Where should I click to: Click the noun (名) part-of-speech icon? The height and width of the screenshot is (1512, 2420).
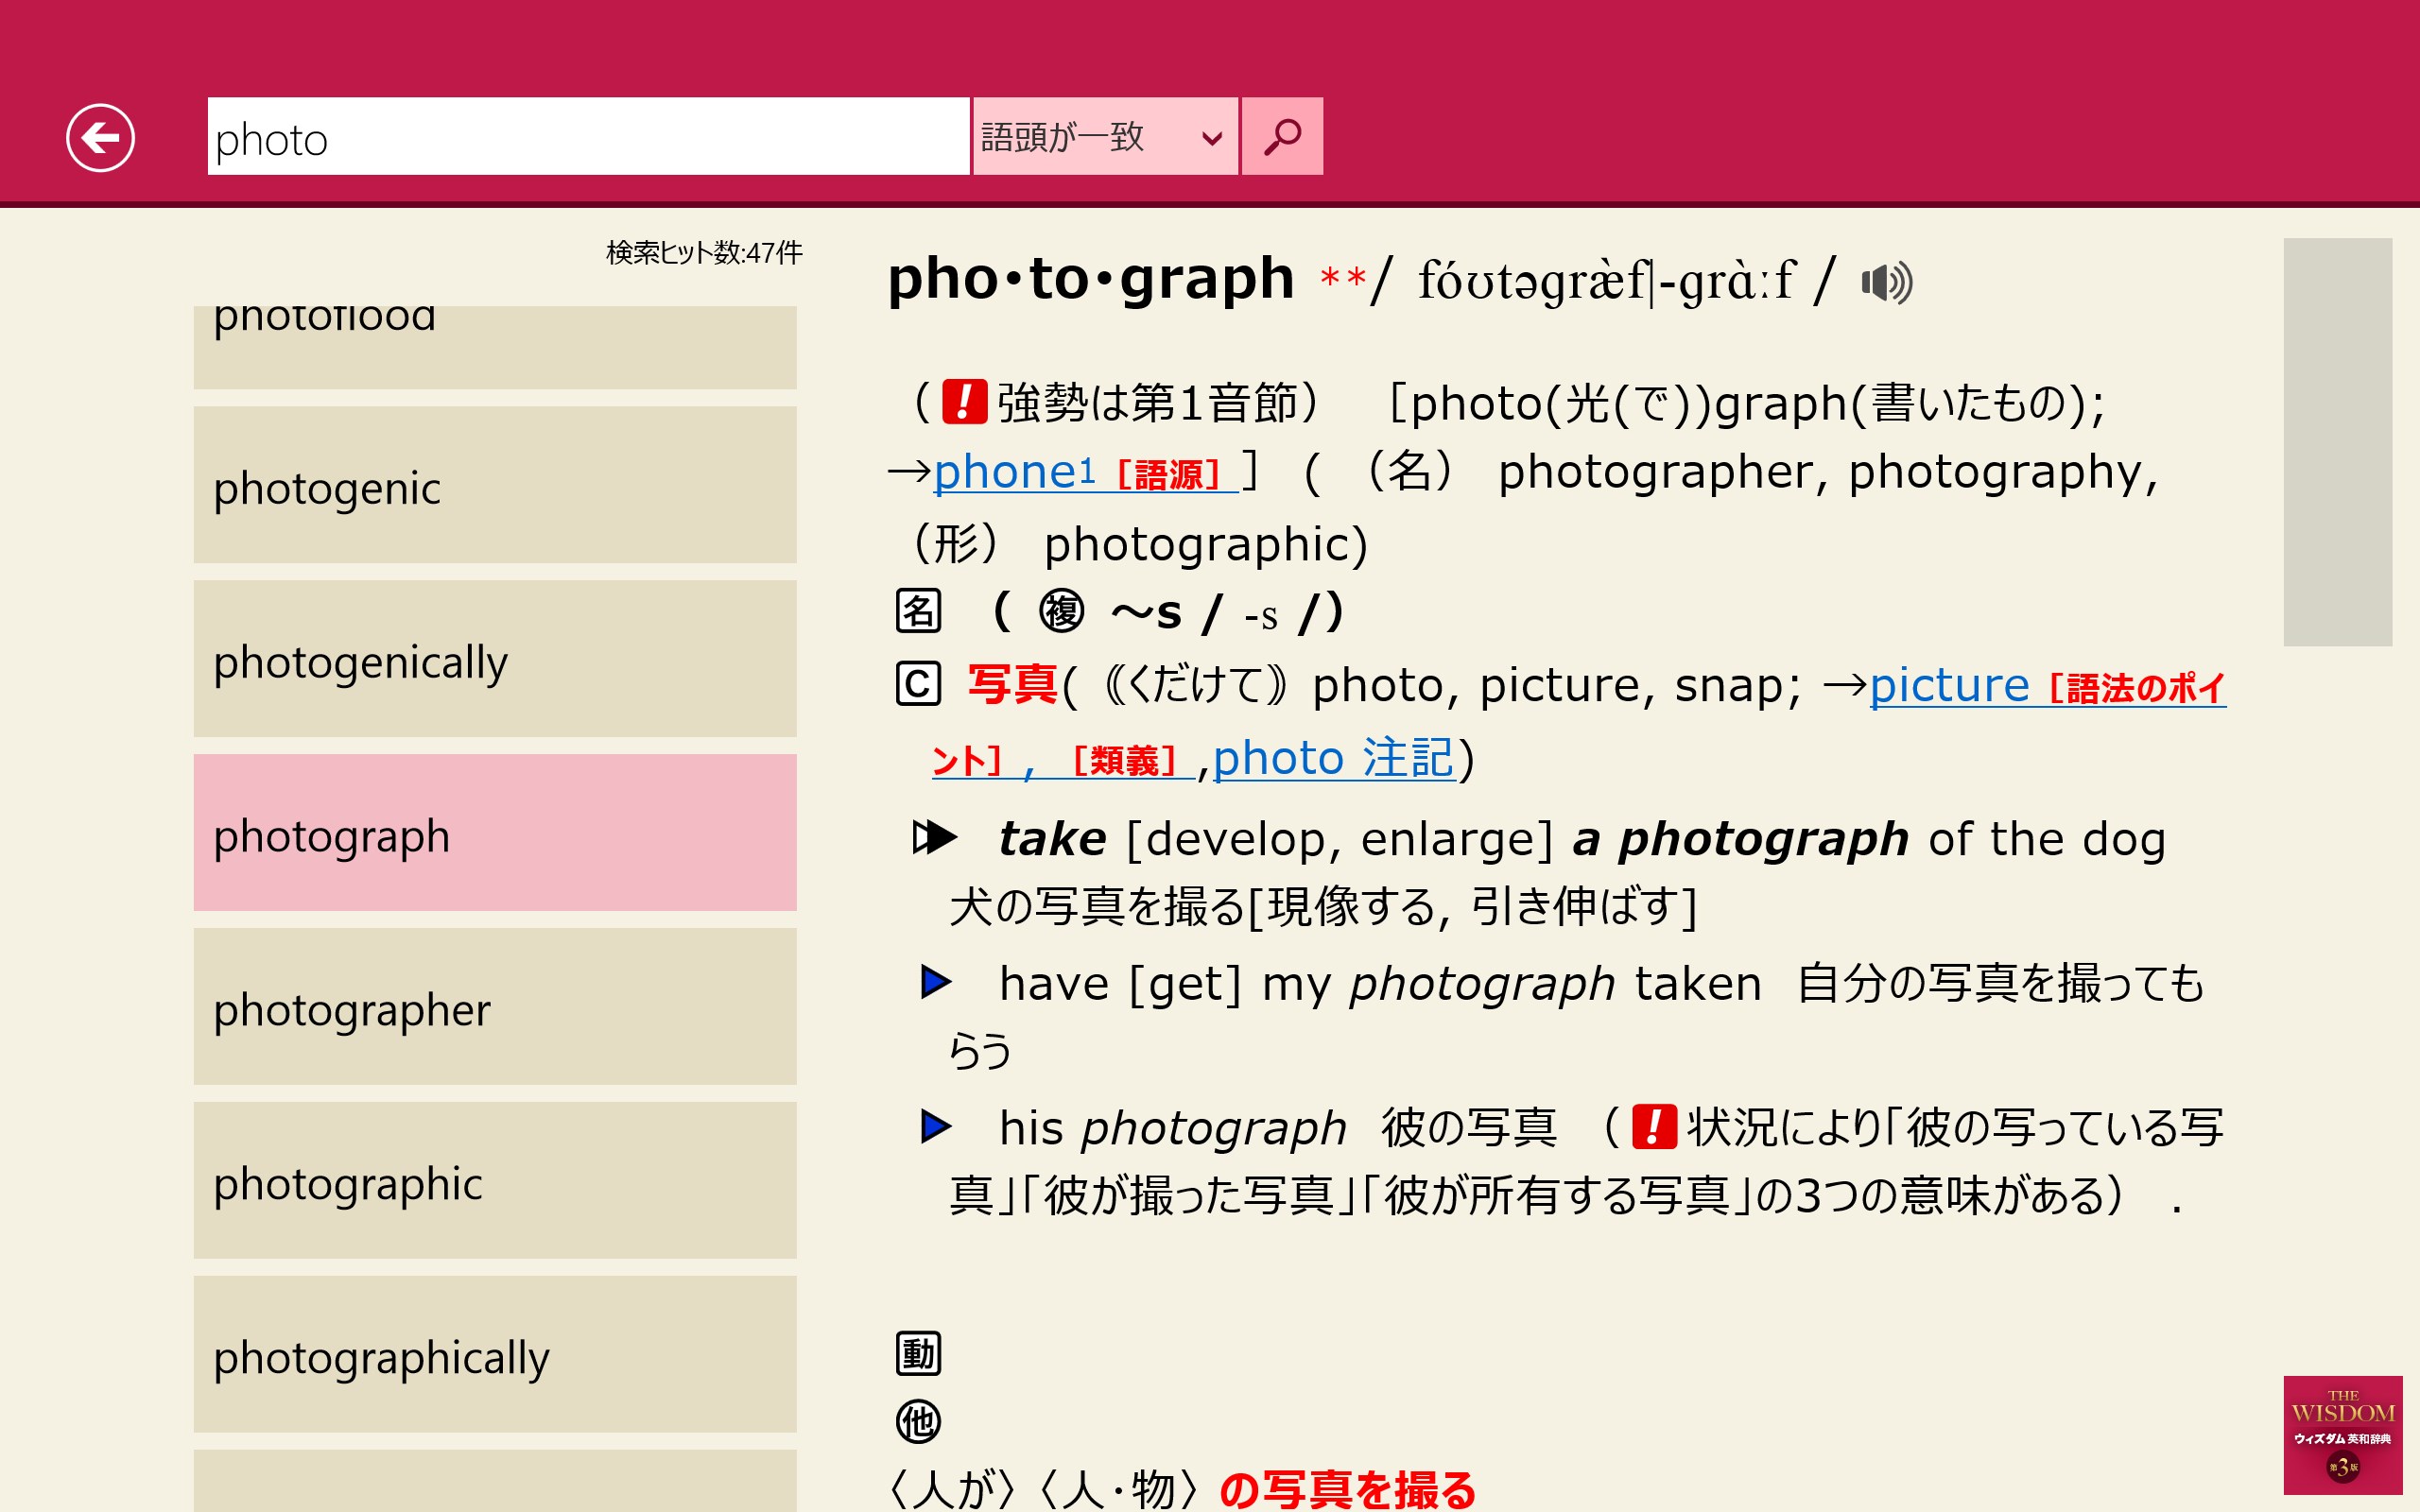(918, 611)
